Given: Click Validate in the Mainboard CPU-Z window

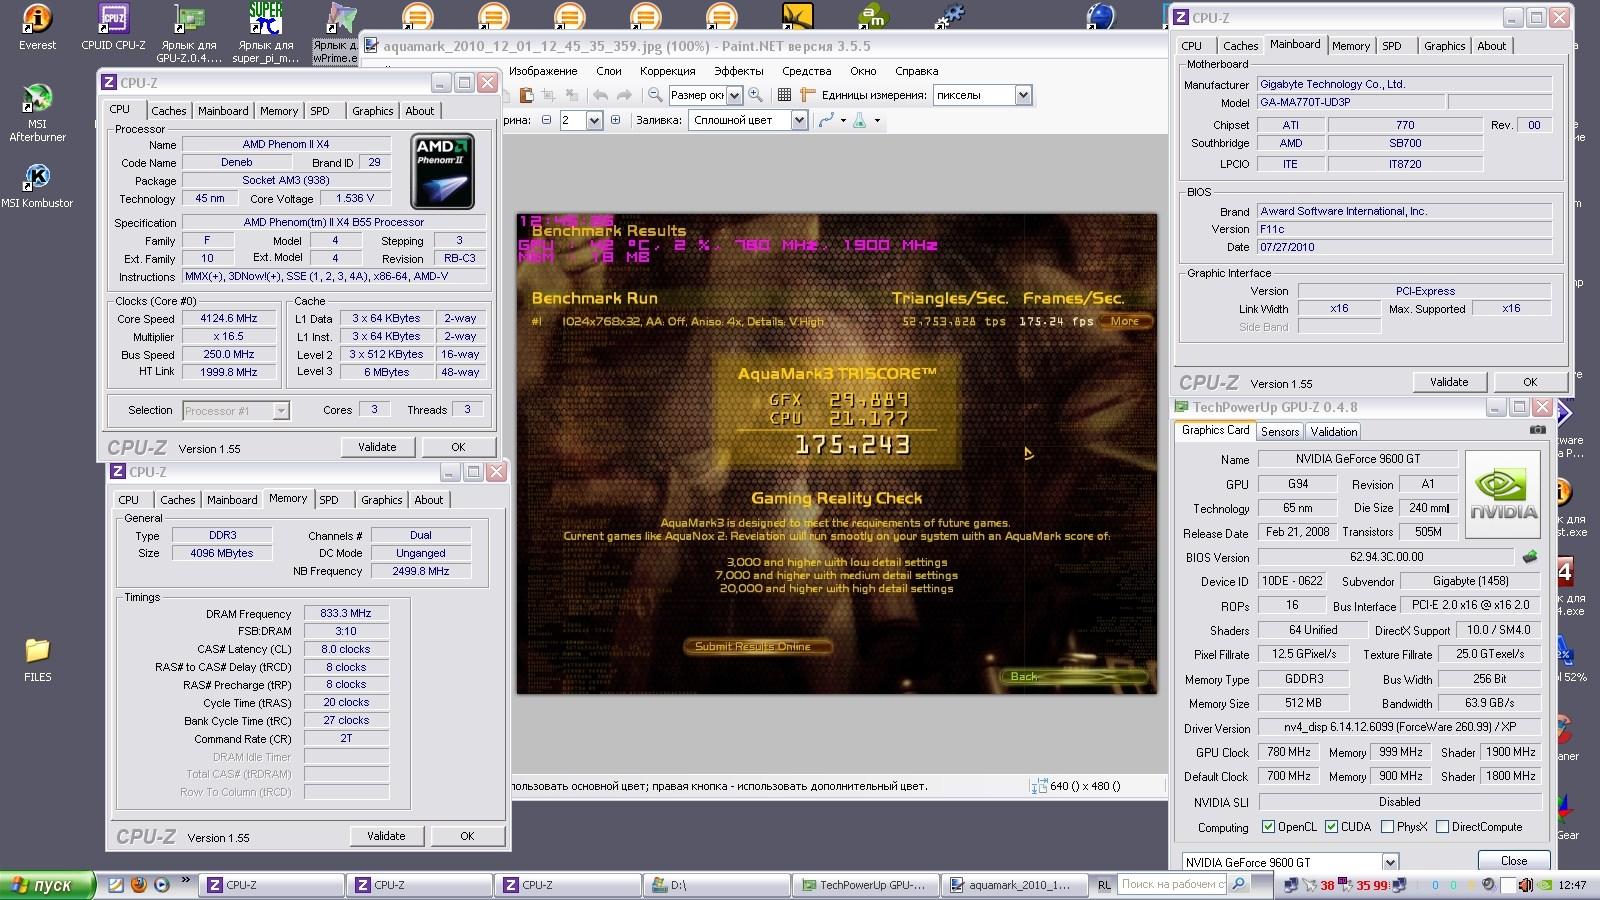Looking at the screenshot, I should pos(1449,382).
